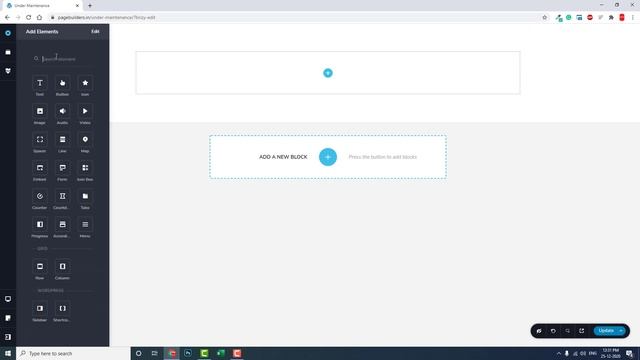Open the page settings sidebar icon
Image resolution: width=640 pixels, height=360 pixels.
(x=8, y=318)
